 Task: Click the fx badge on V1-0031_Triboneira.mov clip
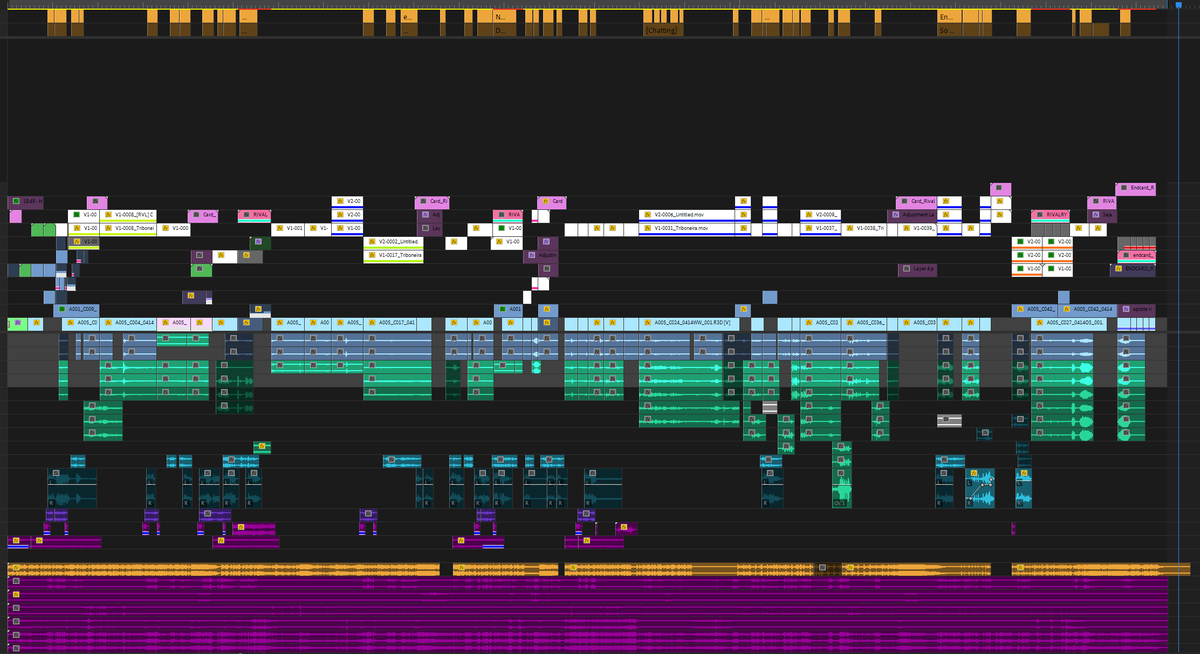pyautogui.click(x=646, y=229)
